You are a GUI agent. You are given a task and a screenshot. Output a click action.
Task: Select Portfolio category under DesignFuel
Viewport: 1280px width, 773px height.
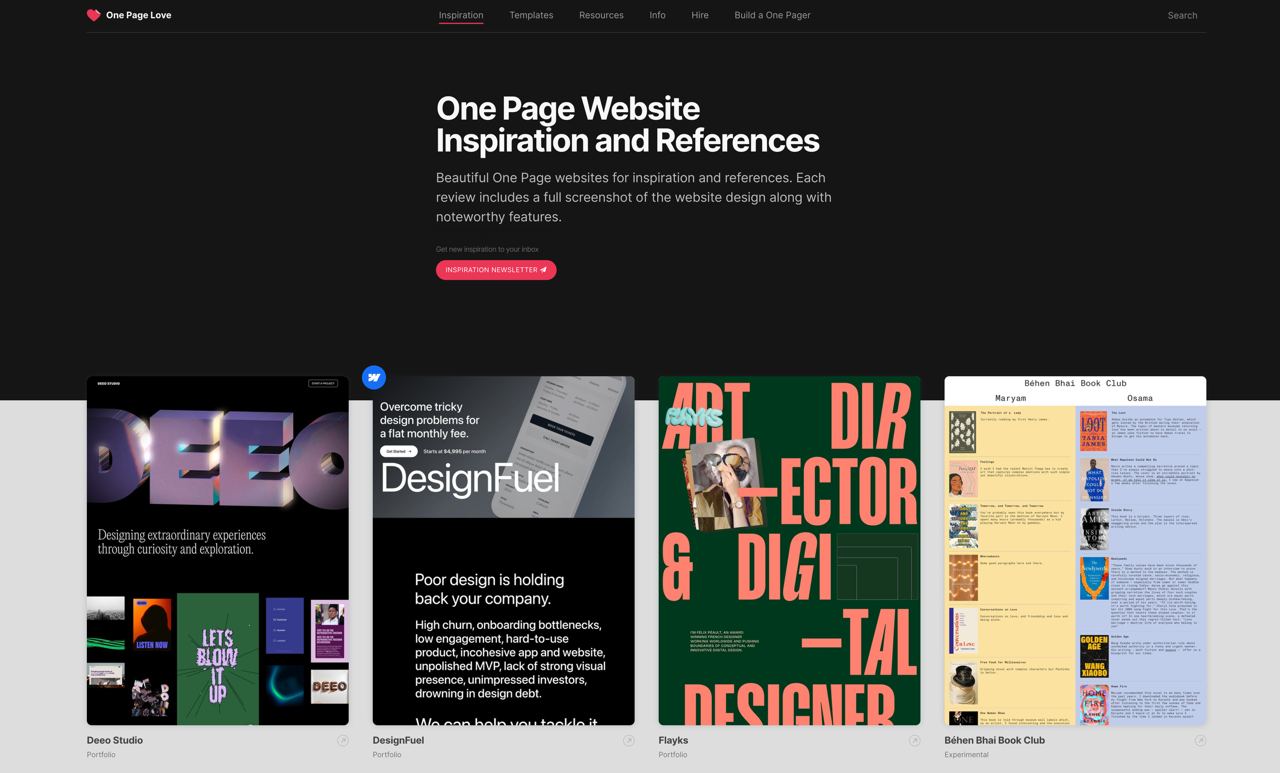point(387,754)
